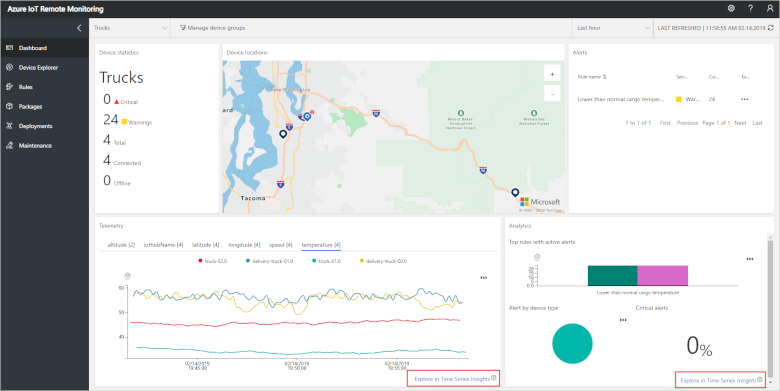Toggle truck-01.0 series in chart legend
The width and height of the screenshot is (780, 391).
326,261
